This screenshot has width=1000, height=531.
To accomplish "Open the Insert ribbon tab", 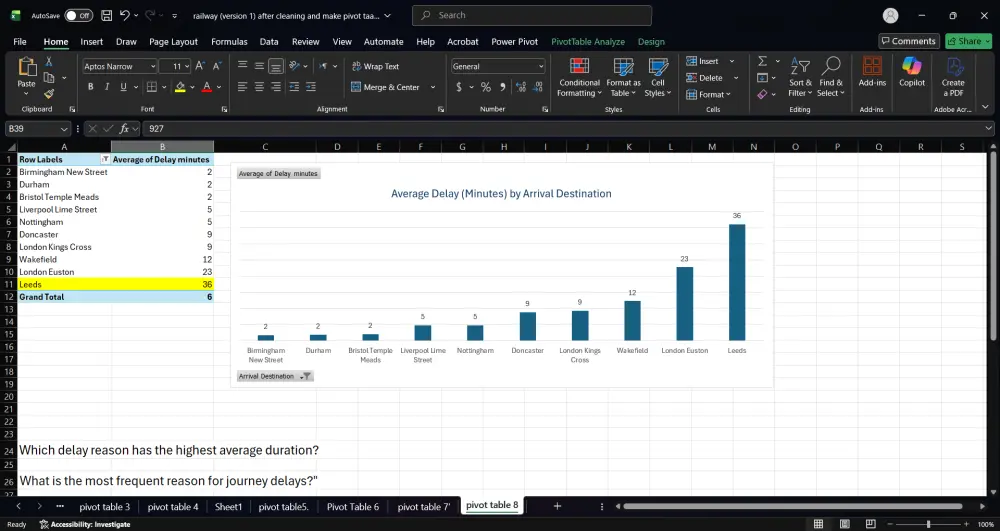I will tap(91, 41).
